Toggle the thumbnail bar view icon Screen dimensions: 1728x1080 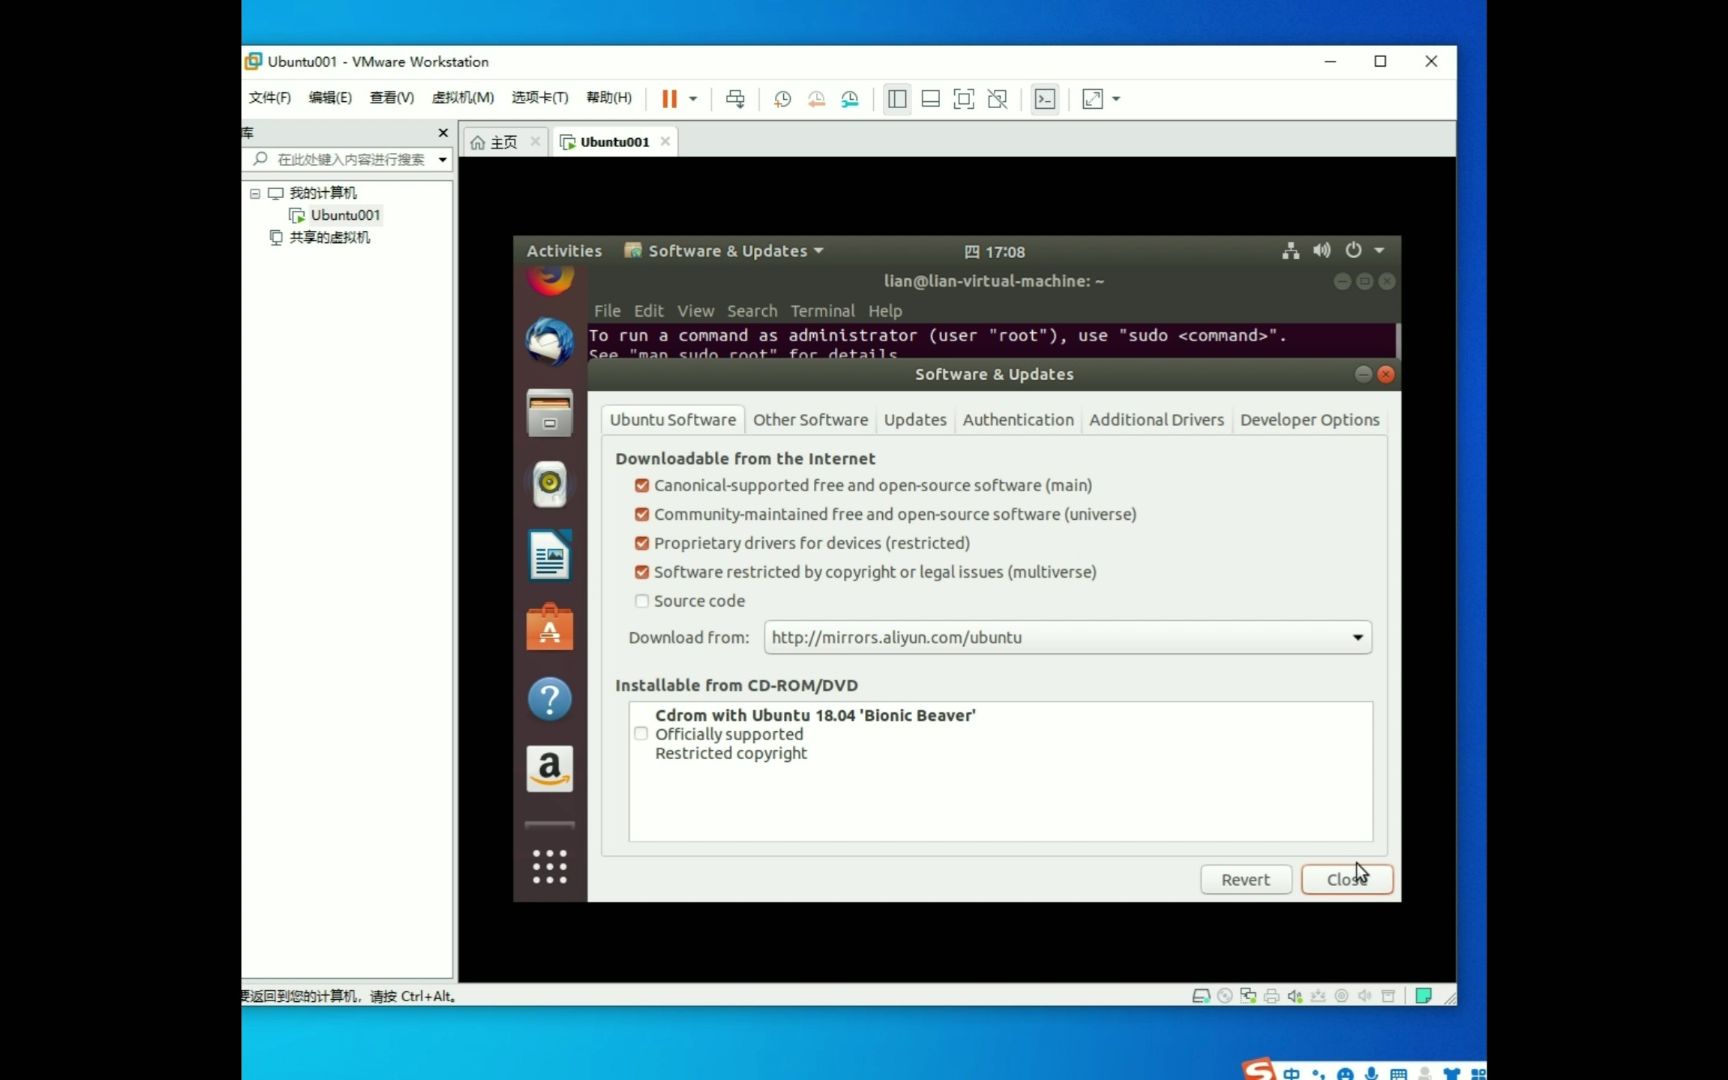930,98
